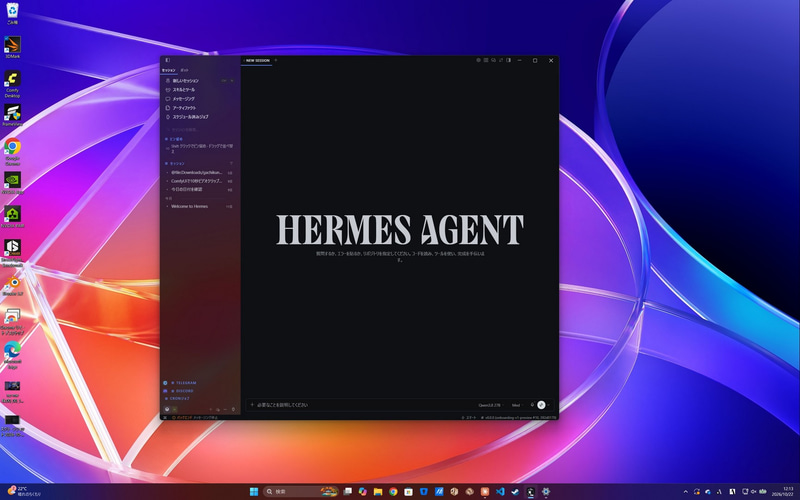The height and width of the screenshot is (500, 800).
Task: Select the Comfy Desktop shortcut icon
Action: [x=12, y=83]
